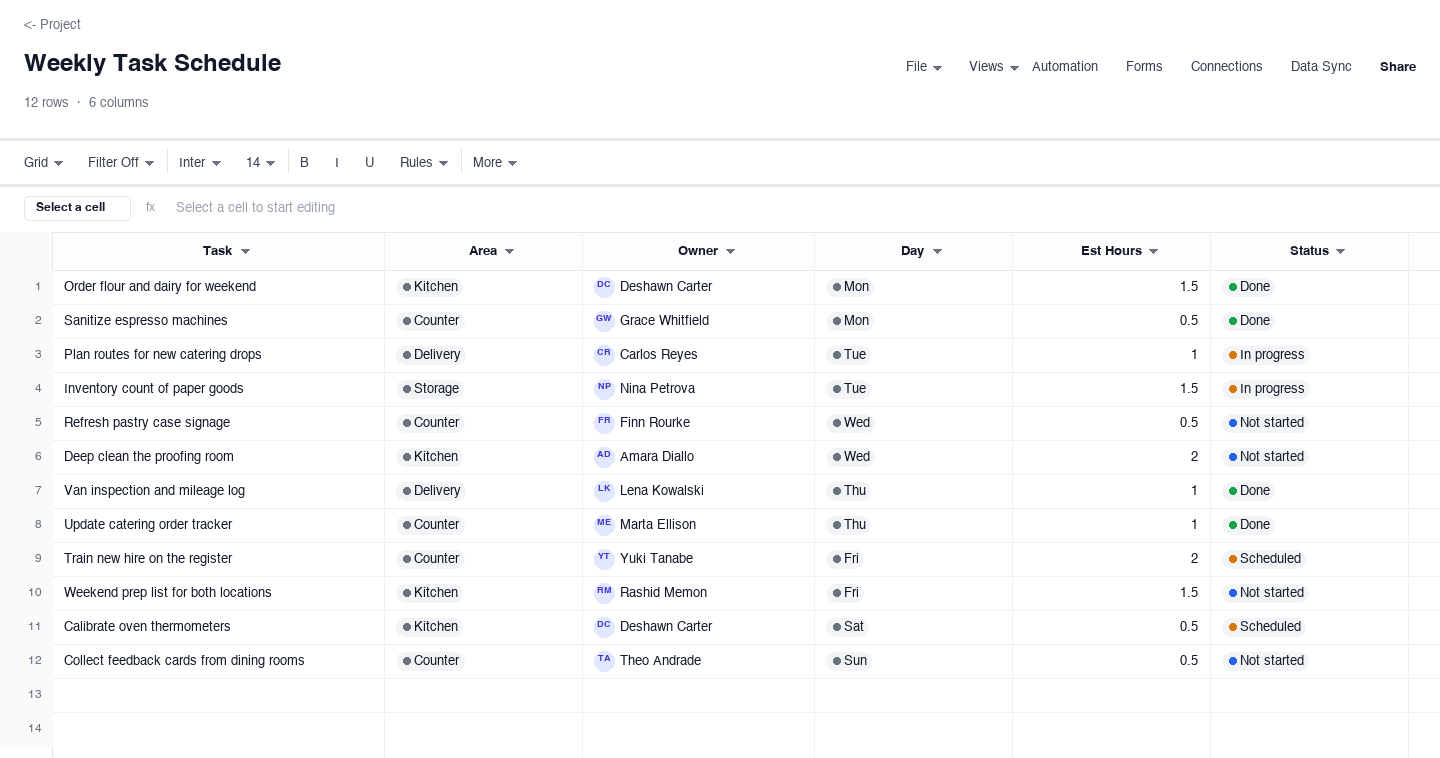
Task: Click 'Not started' status for Refresh pastry row
Action: click(x=1266, y=422)
